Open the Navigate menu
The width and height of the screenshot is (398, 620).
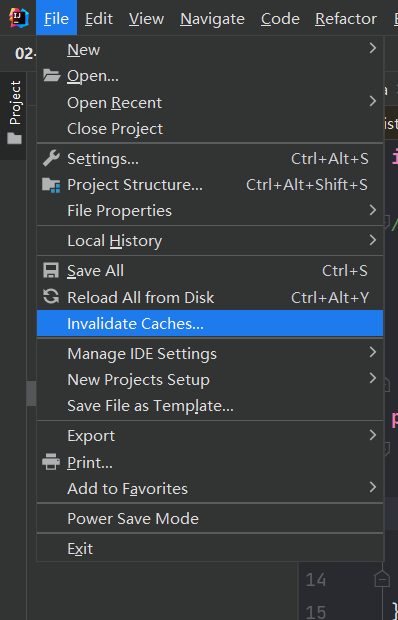click(x=212, y=19)
